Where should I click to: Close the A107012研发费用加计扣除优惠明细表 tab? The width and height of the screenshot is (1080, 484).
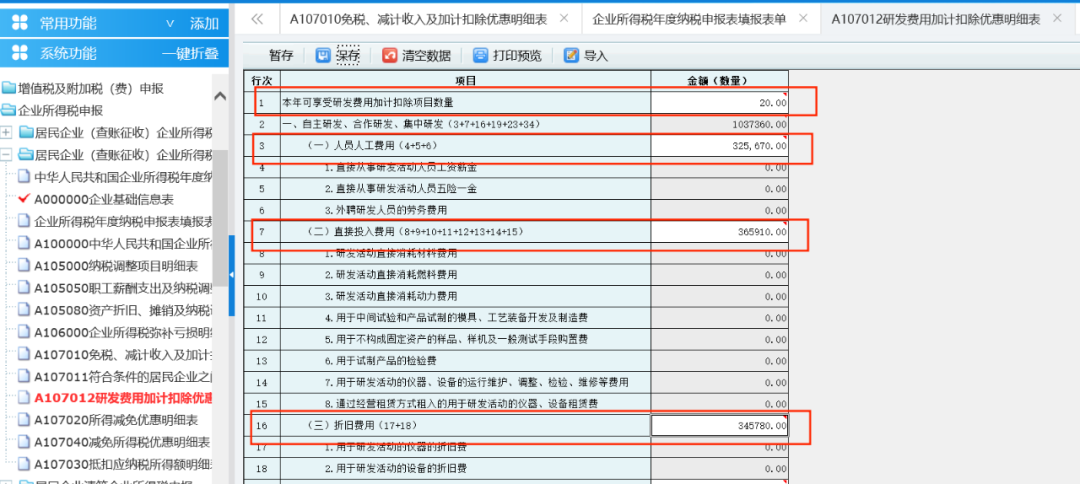1058,19
